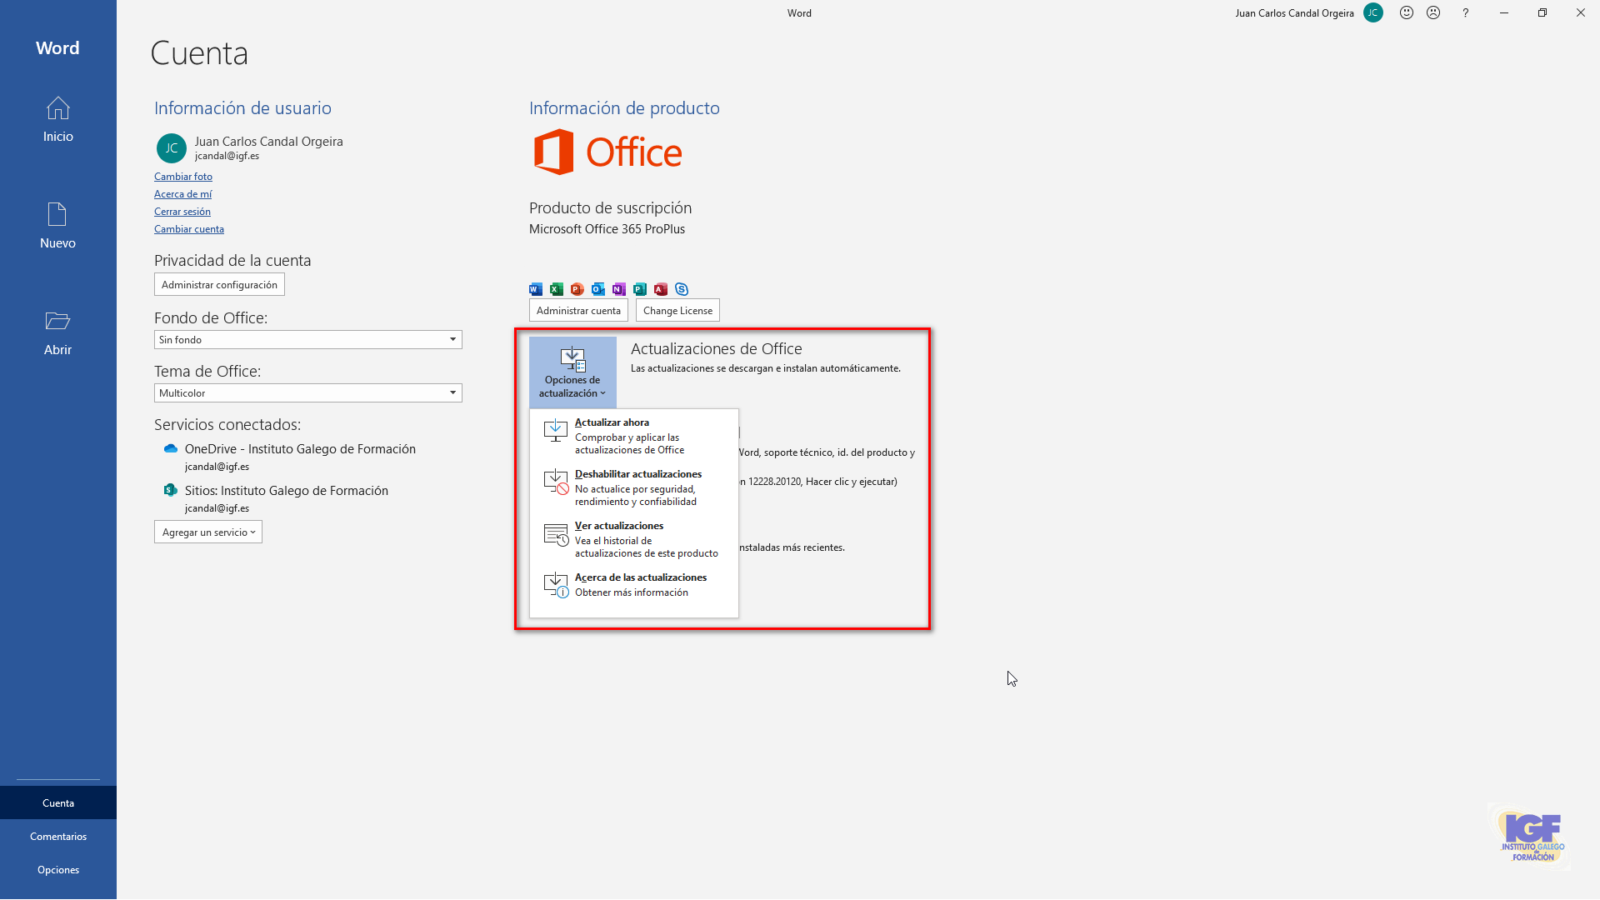The width and height of the screenshot is (1600, 900).
Task: Click the Cerrar sesión link
Action: coord(182,212)
